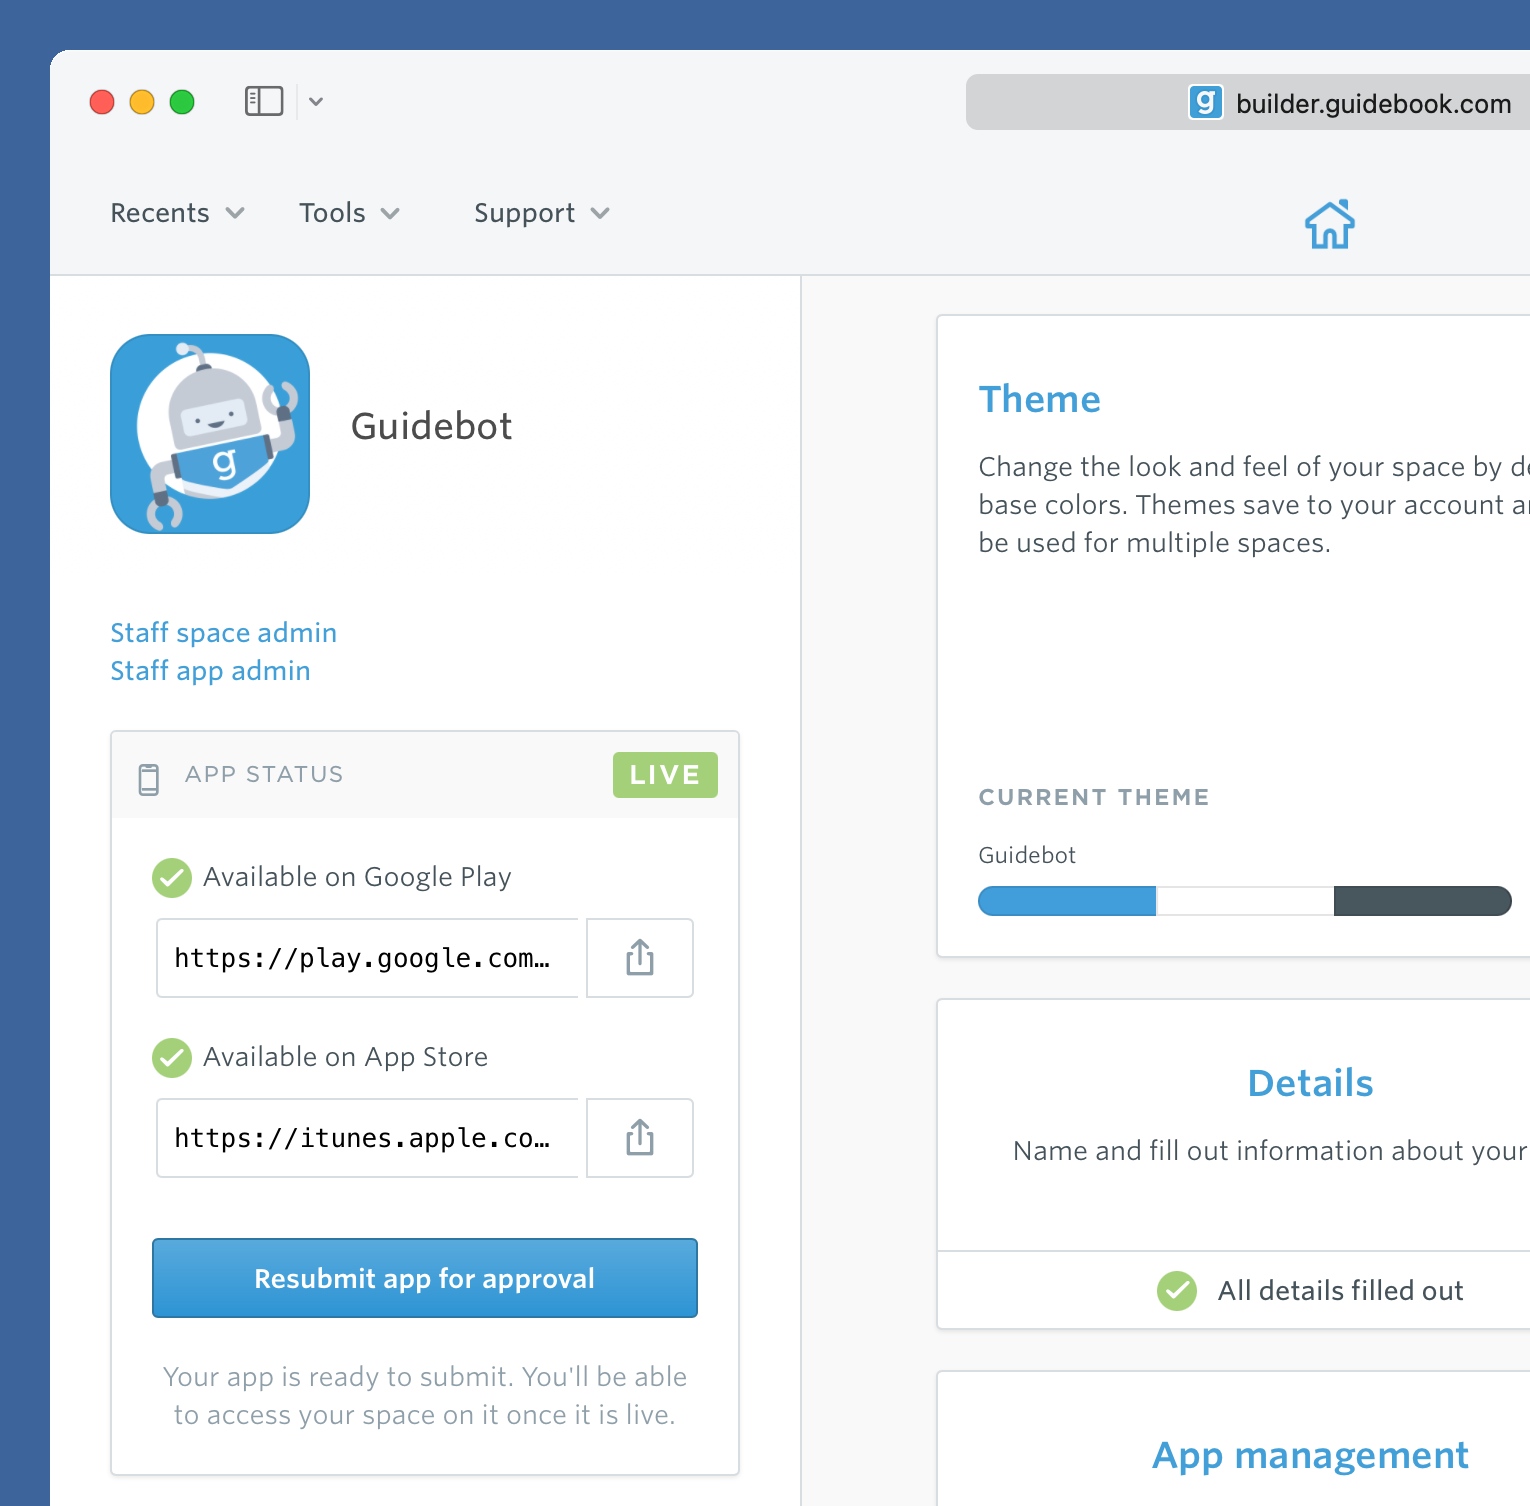
Task: Click the 'All details filled out' text
Action: [x=1340, y=1291]
